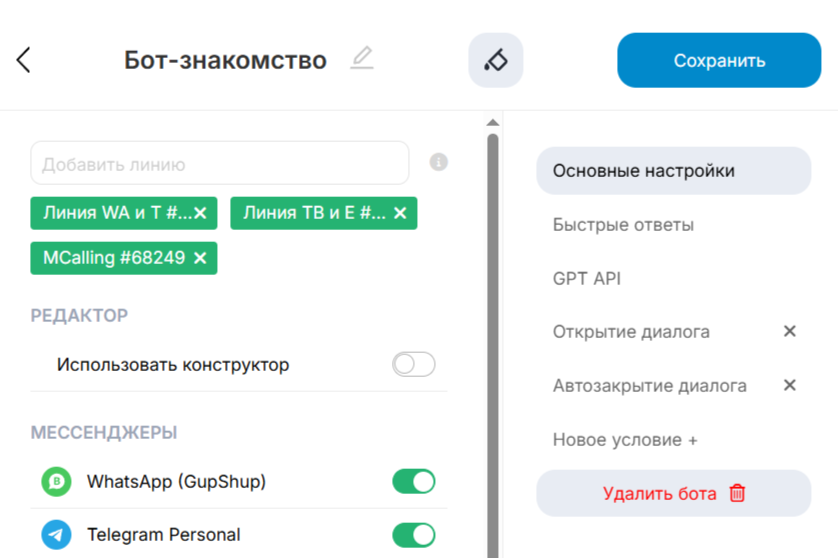
Task: Go to the GPT API section
Action: pyautogui.click(x=587, y=278)
